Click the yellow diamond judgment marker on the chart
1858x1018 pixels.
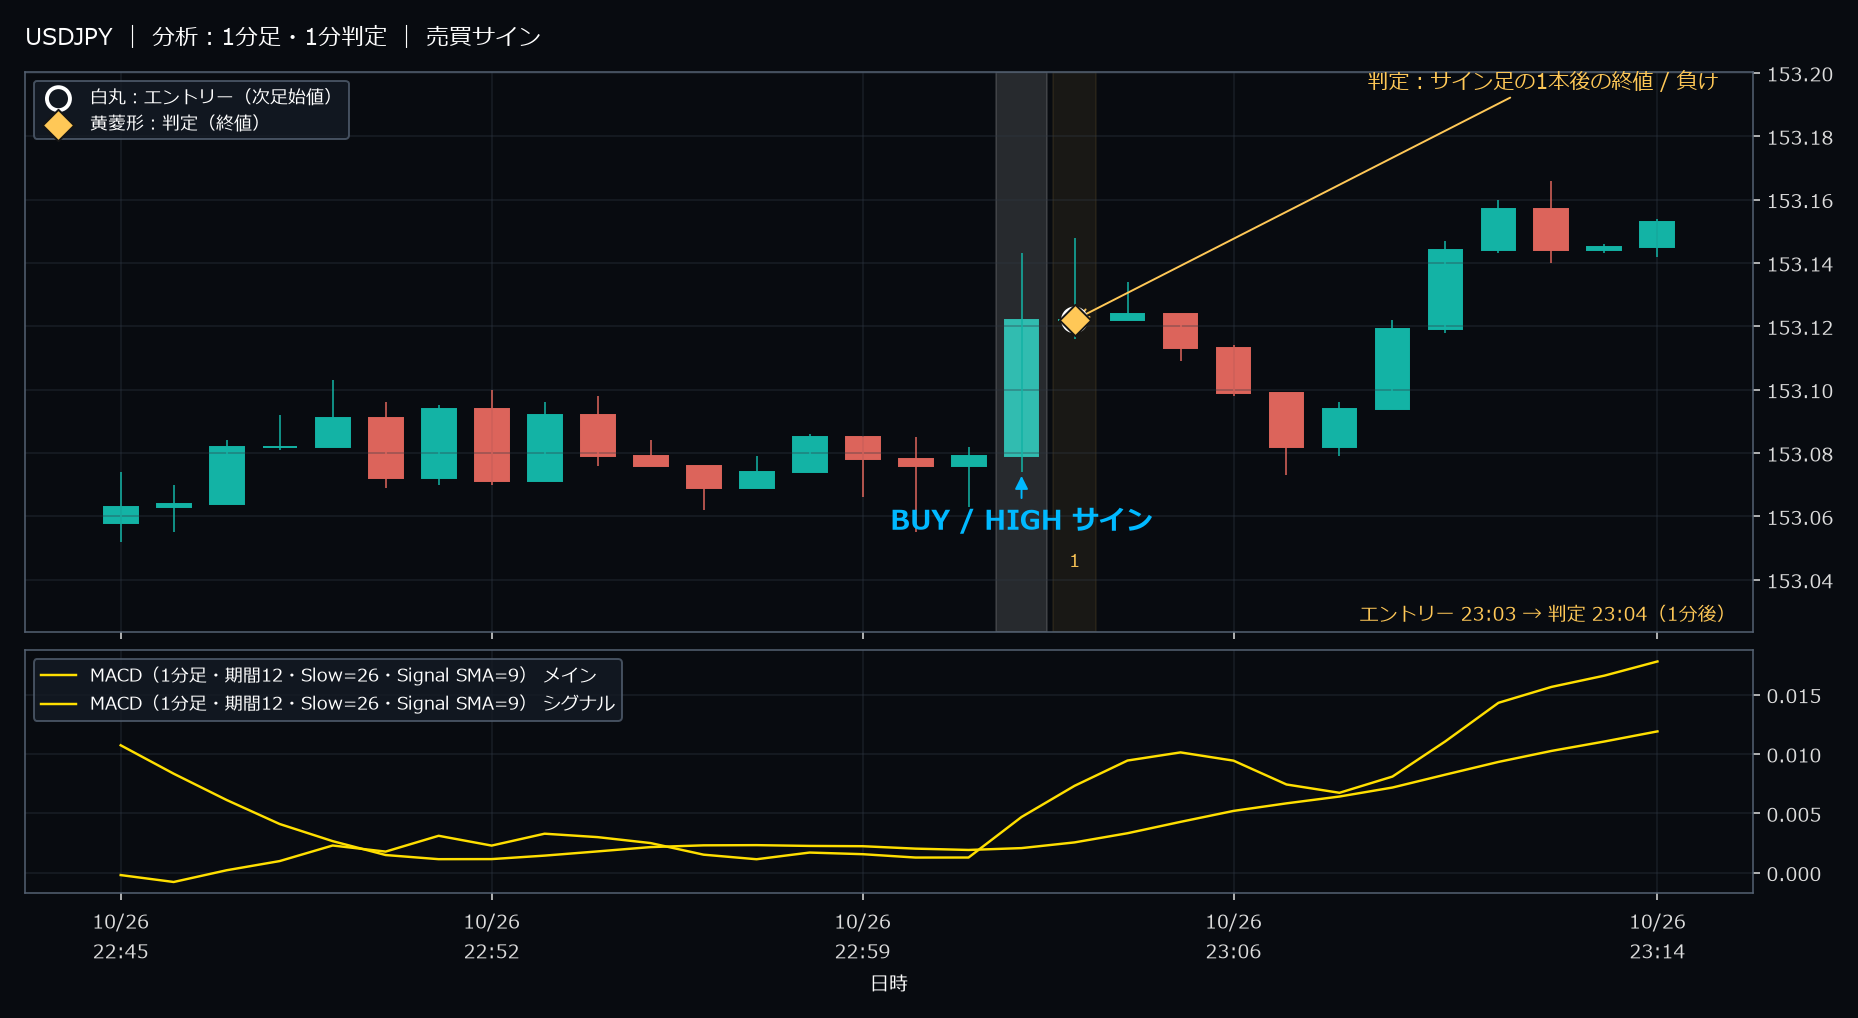pyautogui.click(x=1075, y=320)
